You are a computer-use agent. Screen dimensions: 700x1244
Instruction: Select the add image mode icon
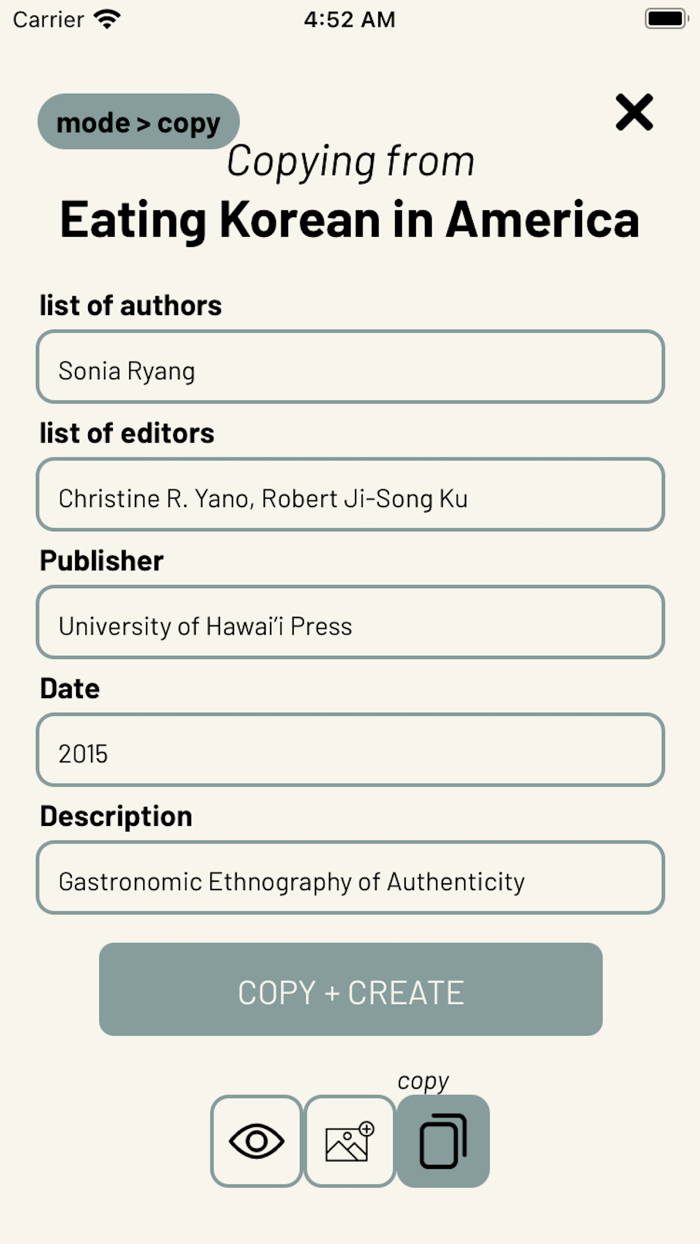[350, 1141]
